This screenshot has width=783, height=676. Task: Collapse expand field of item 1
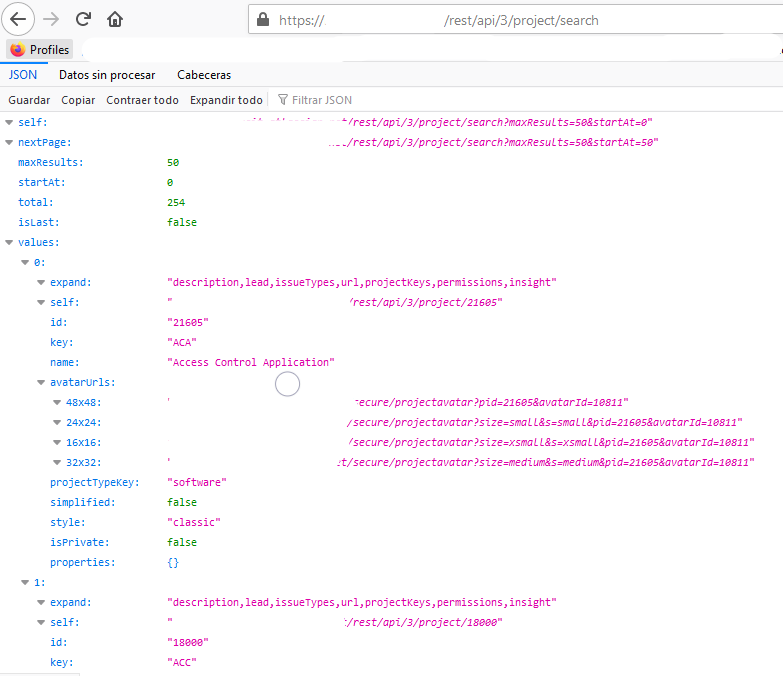[41, 602]
